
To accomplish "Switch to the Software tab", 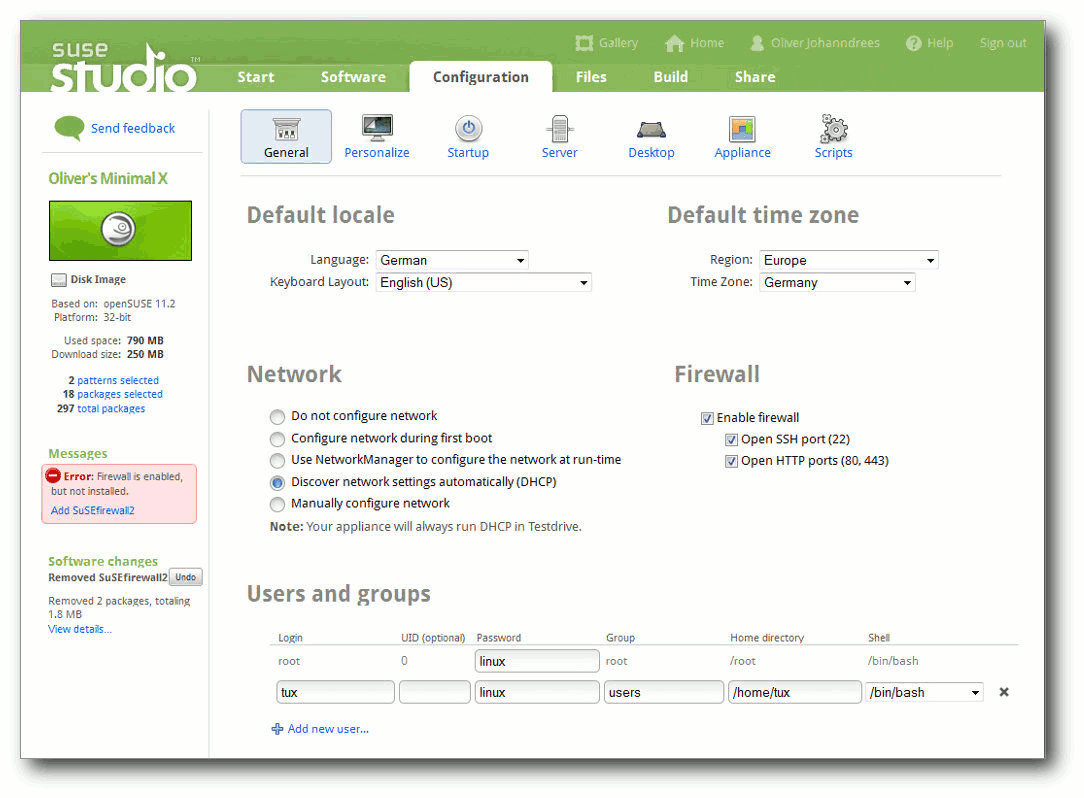I will coord(353,77).
